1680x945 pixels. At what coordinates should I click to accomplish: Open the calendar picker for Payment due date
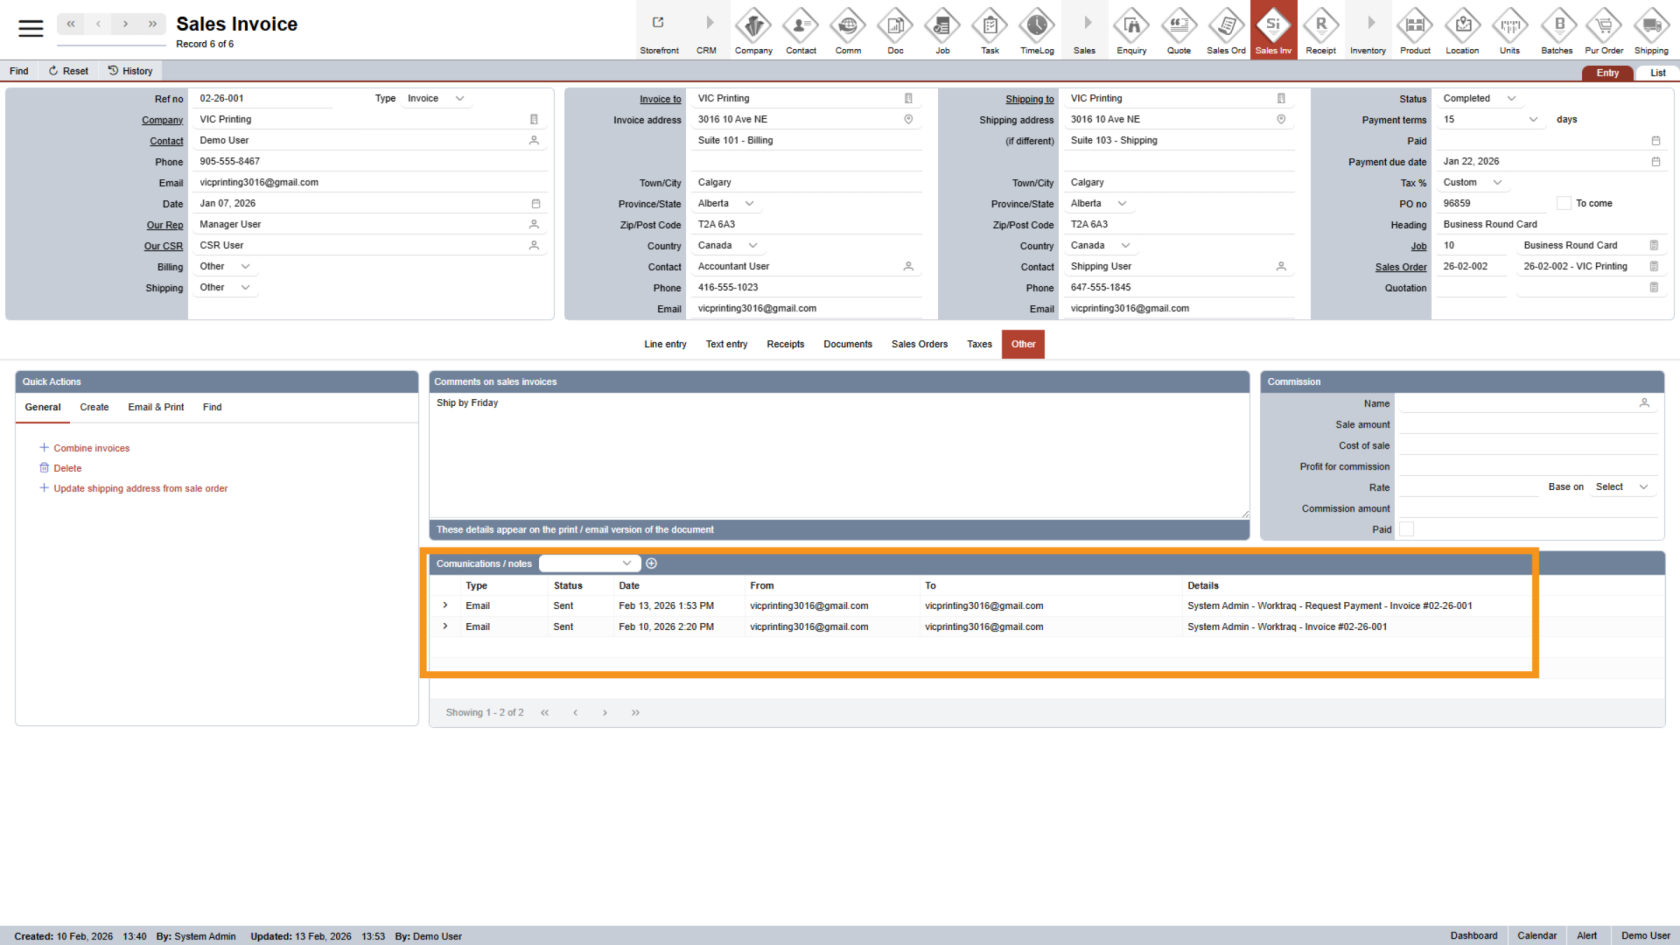point(1655,162)
